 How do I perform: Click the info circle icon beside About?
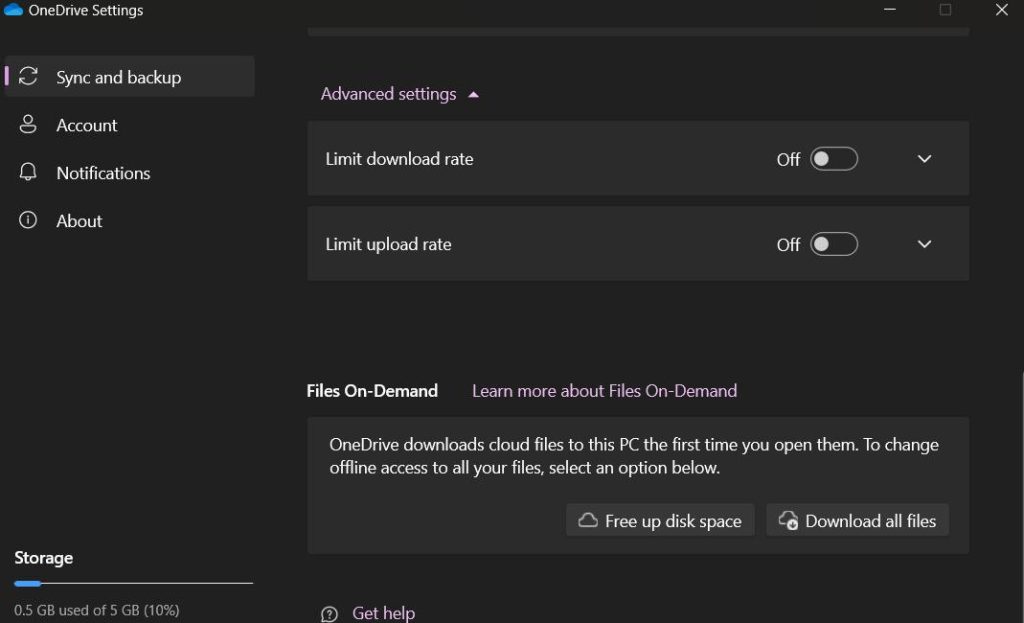click(28, 220)
